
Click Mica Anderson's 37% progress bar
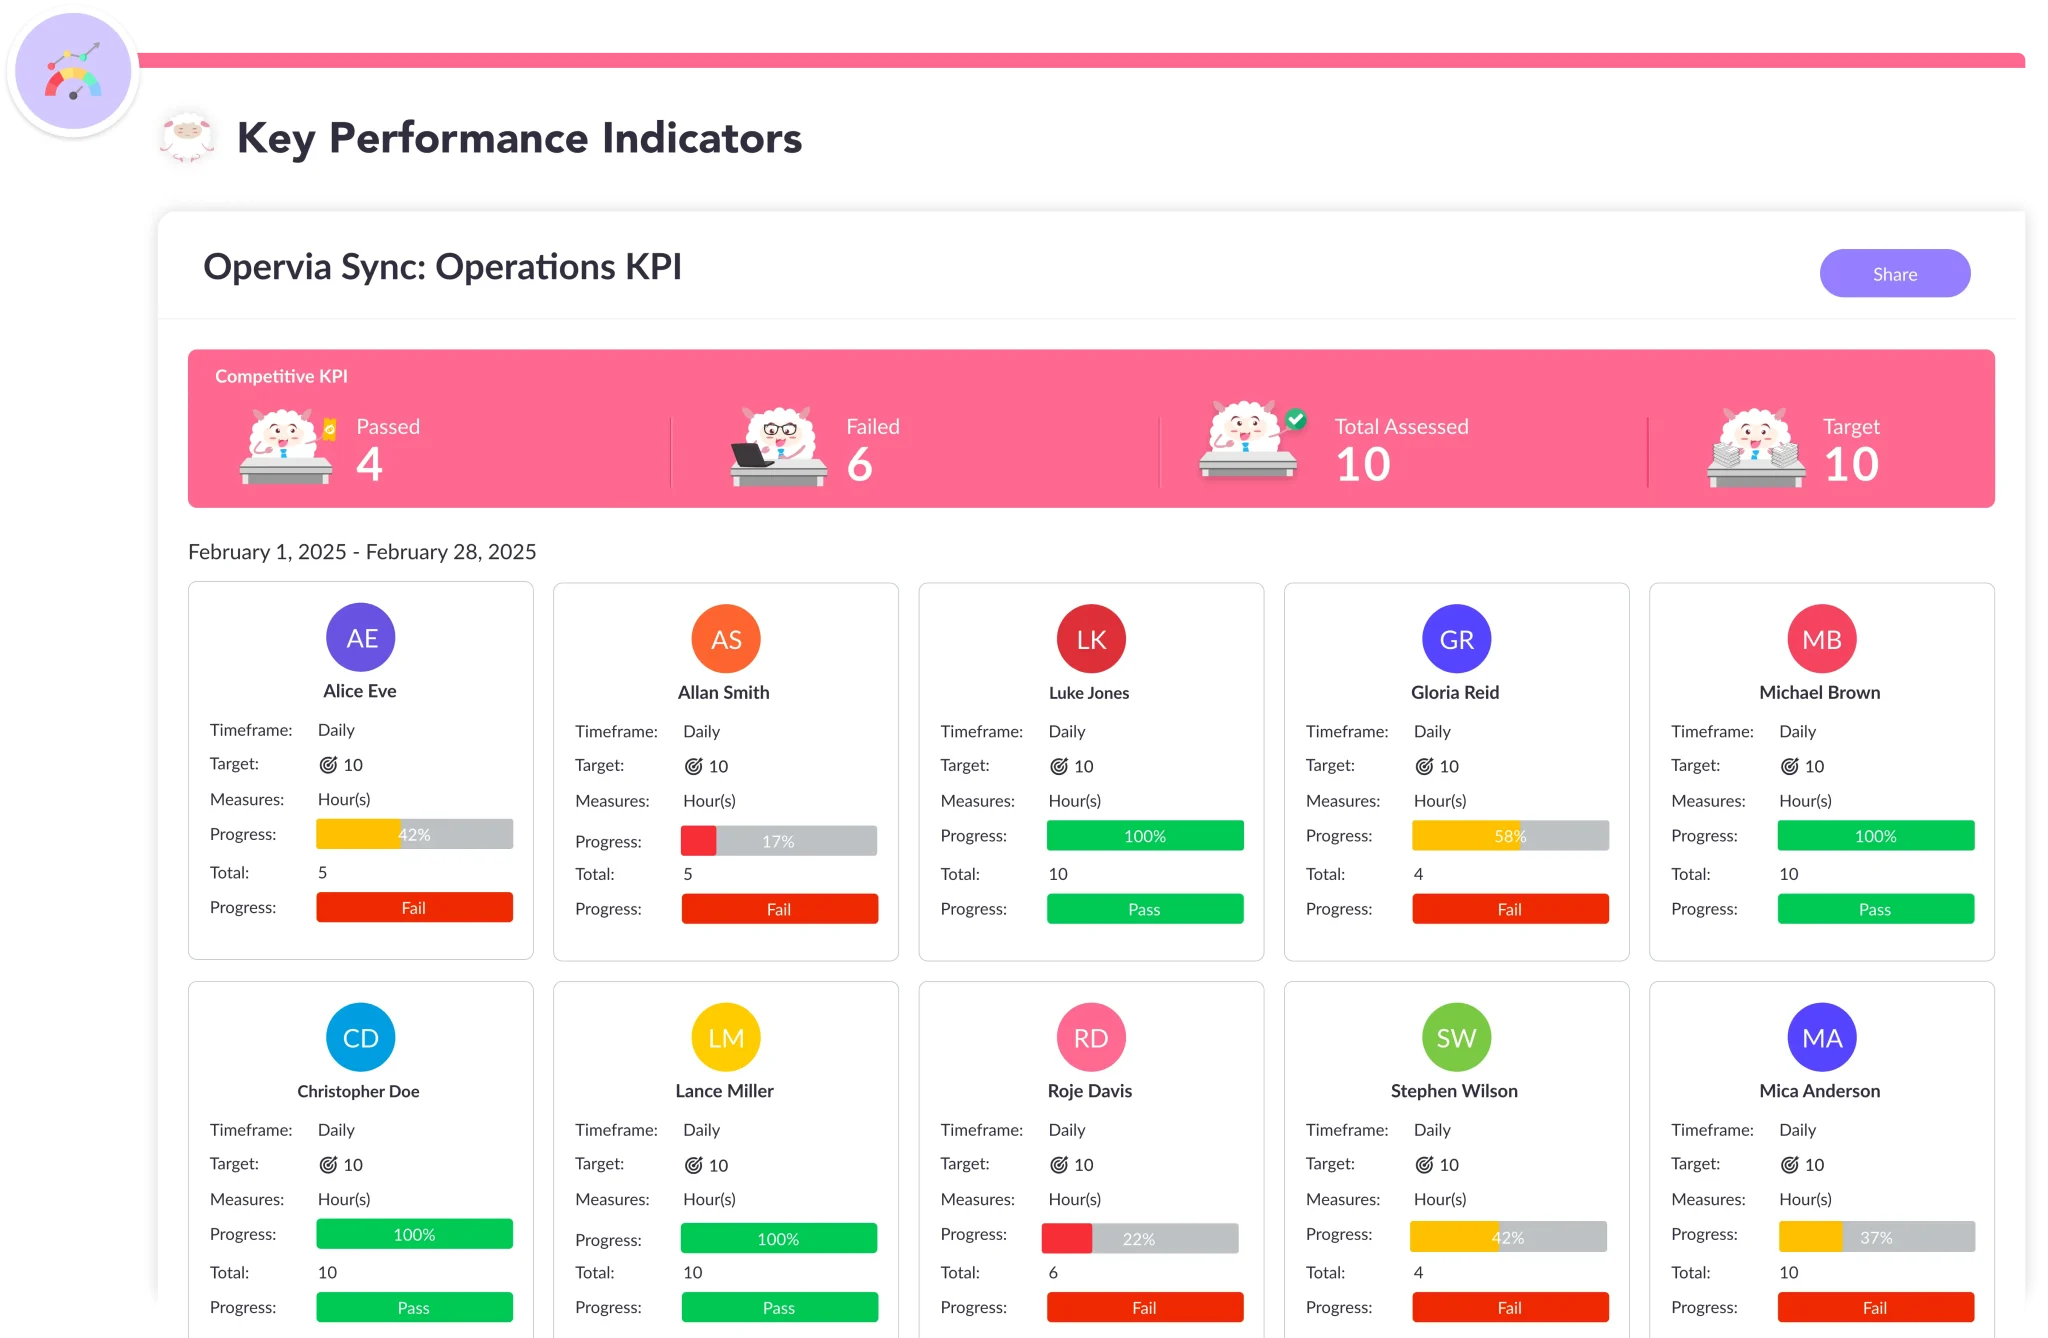click(1876, 1237)
